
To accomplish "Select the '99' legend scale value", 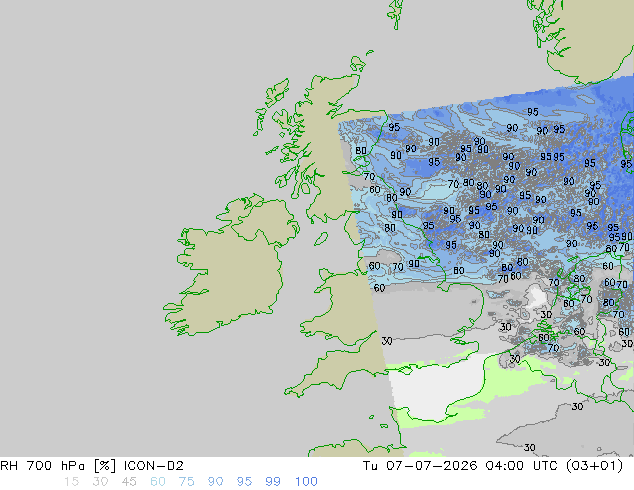I will [x=273, y=482].
